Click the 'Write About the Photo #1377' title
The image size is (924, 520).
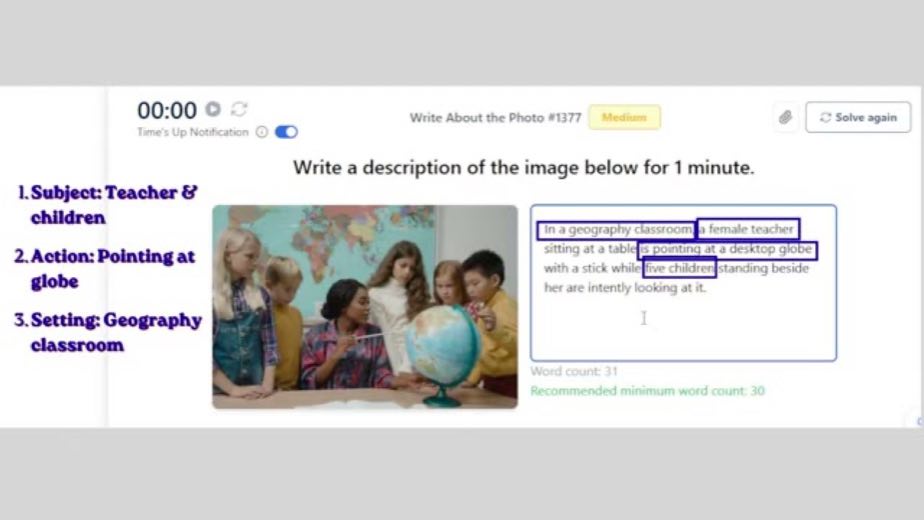tap(496, 117)
